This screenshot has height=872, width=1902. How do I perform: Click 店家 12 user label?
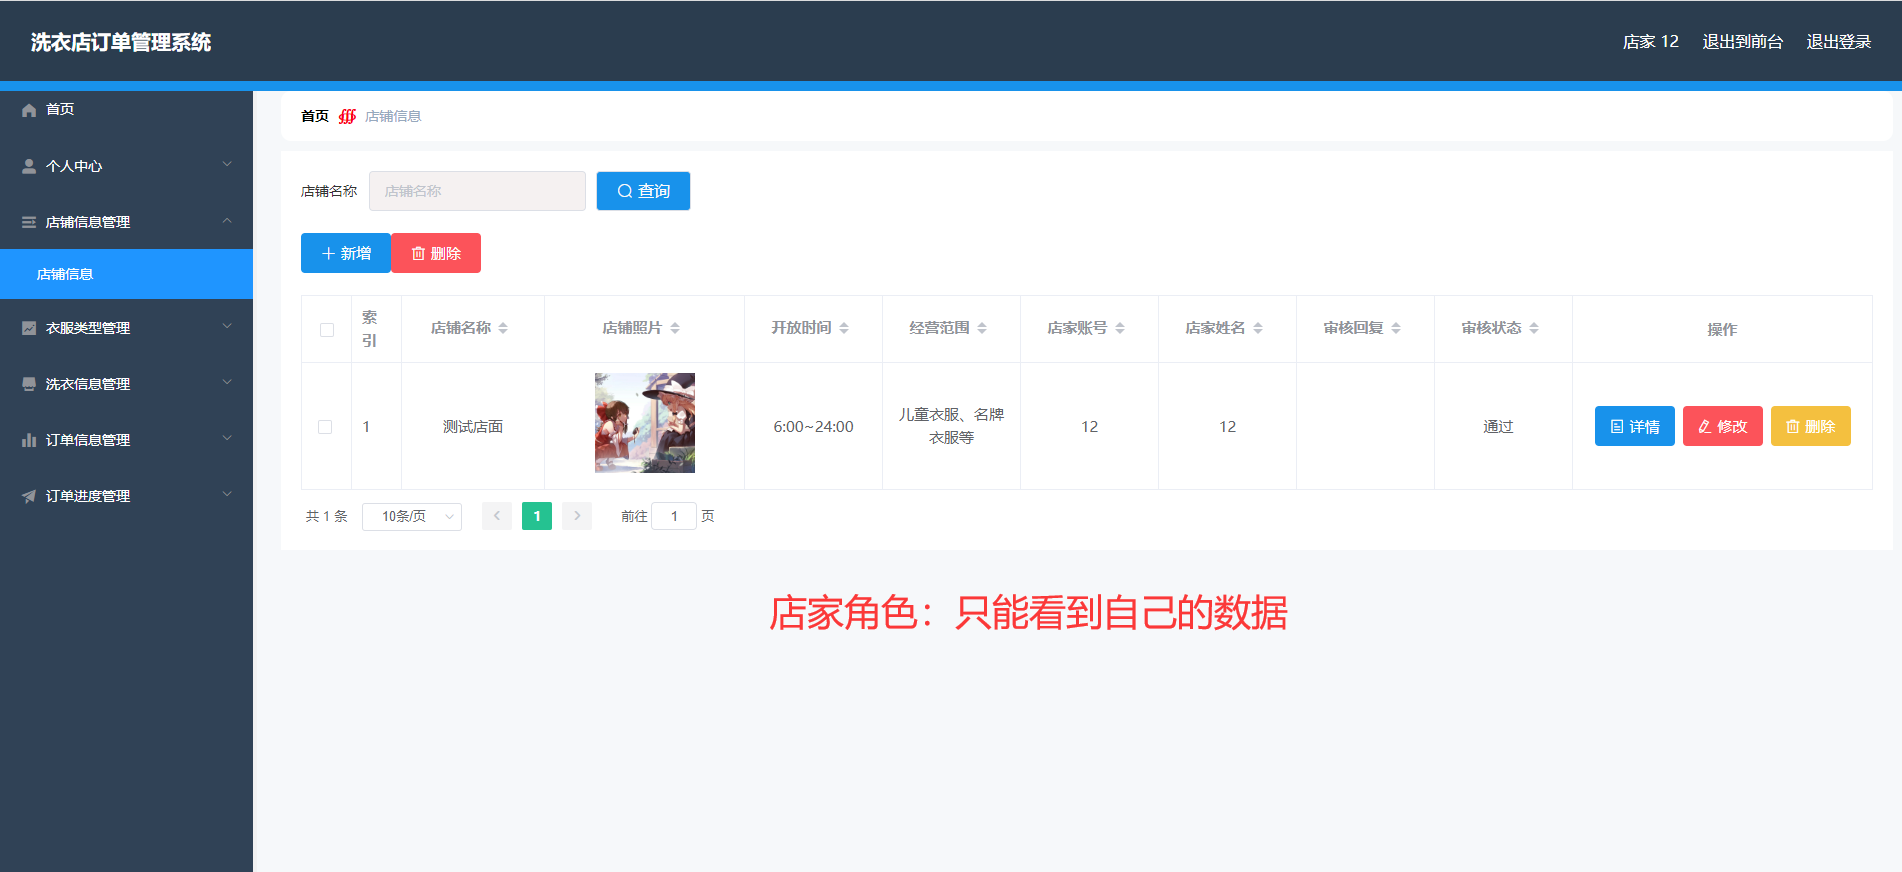tap(1651, 42)
